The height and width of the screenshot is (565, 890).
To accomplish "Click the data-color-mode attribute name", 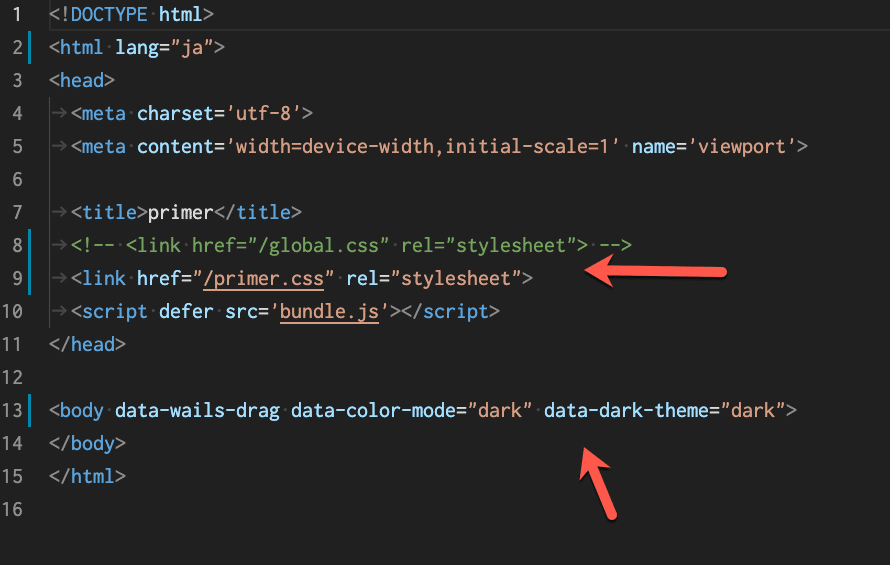I will pos(373,410).
